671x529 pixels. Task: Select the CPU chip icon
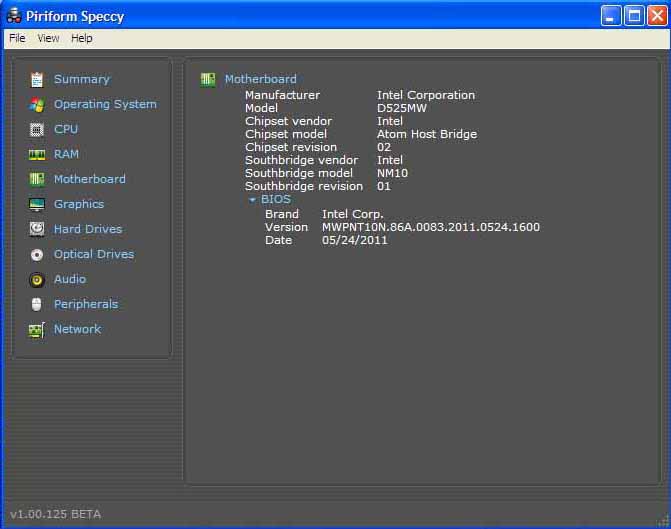pos(37,129)
